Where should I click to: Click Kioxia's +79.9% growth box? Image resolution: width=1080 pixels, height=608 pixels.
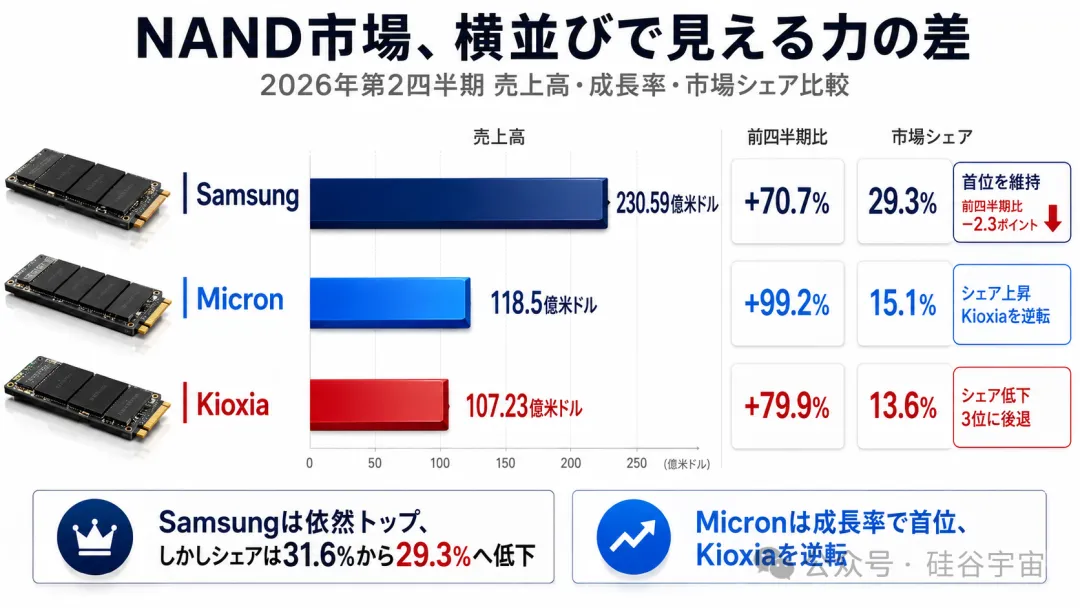[787, 406]
